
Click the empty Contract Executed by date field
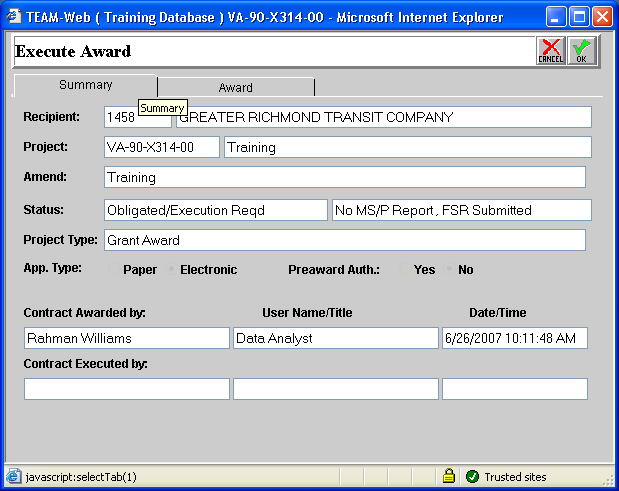[515, 389]
